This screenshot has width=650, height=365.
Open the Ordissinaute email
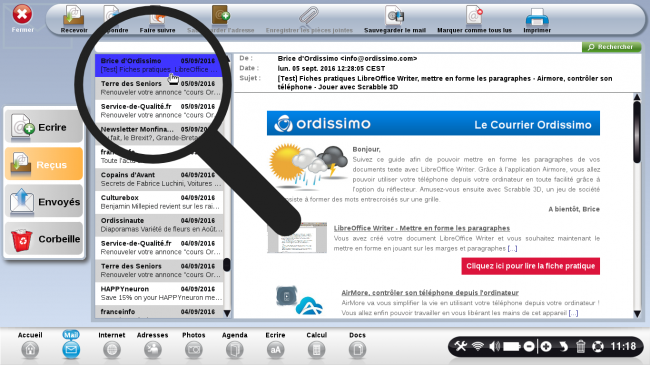point(159,225)
